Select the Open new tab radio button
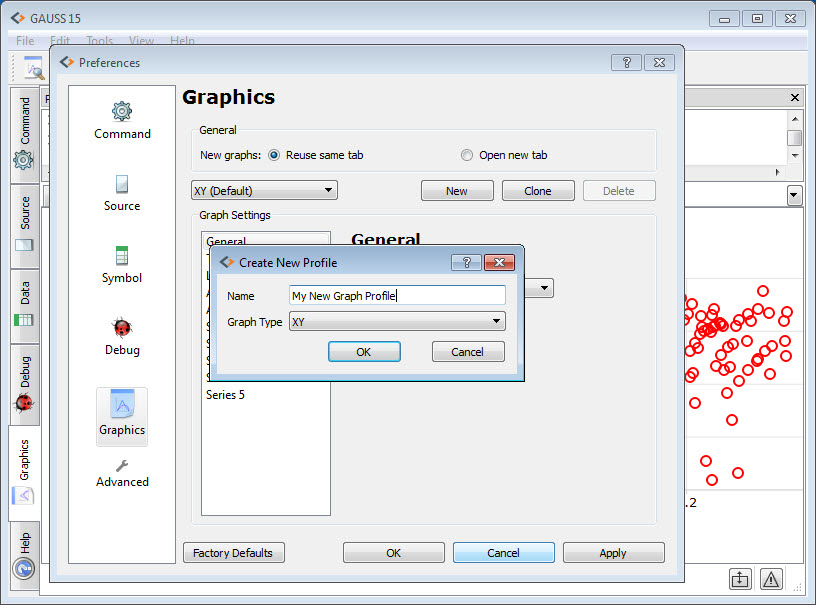The image size is (816, 605). pyautogui.click(x=467, y=155)
